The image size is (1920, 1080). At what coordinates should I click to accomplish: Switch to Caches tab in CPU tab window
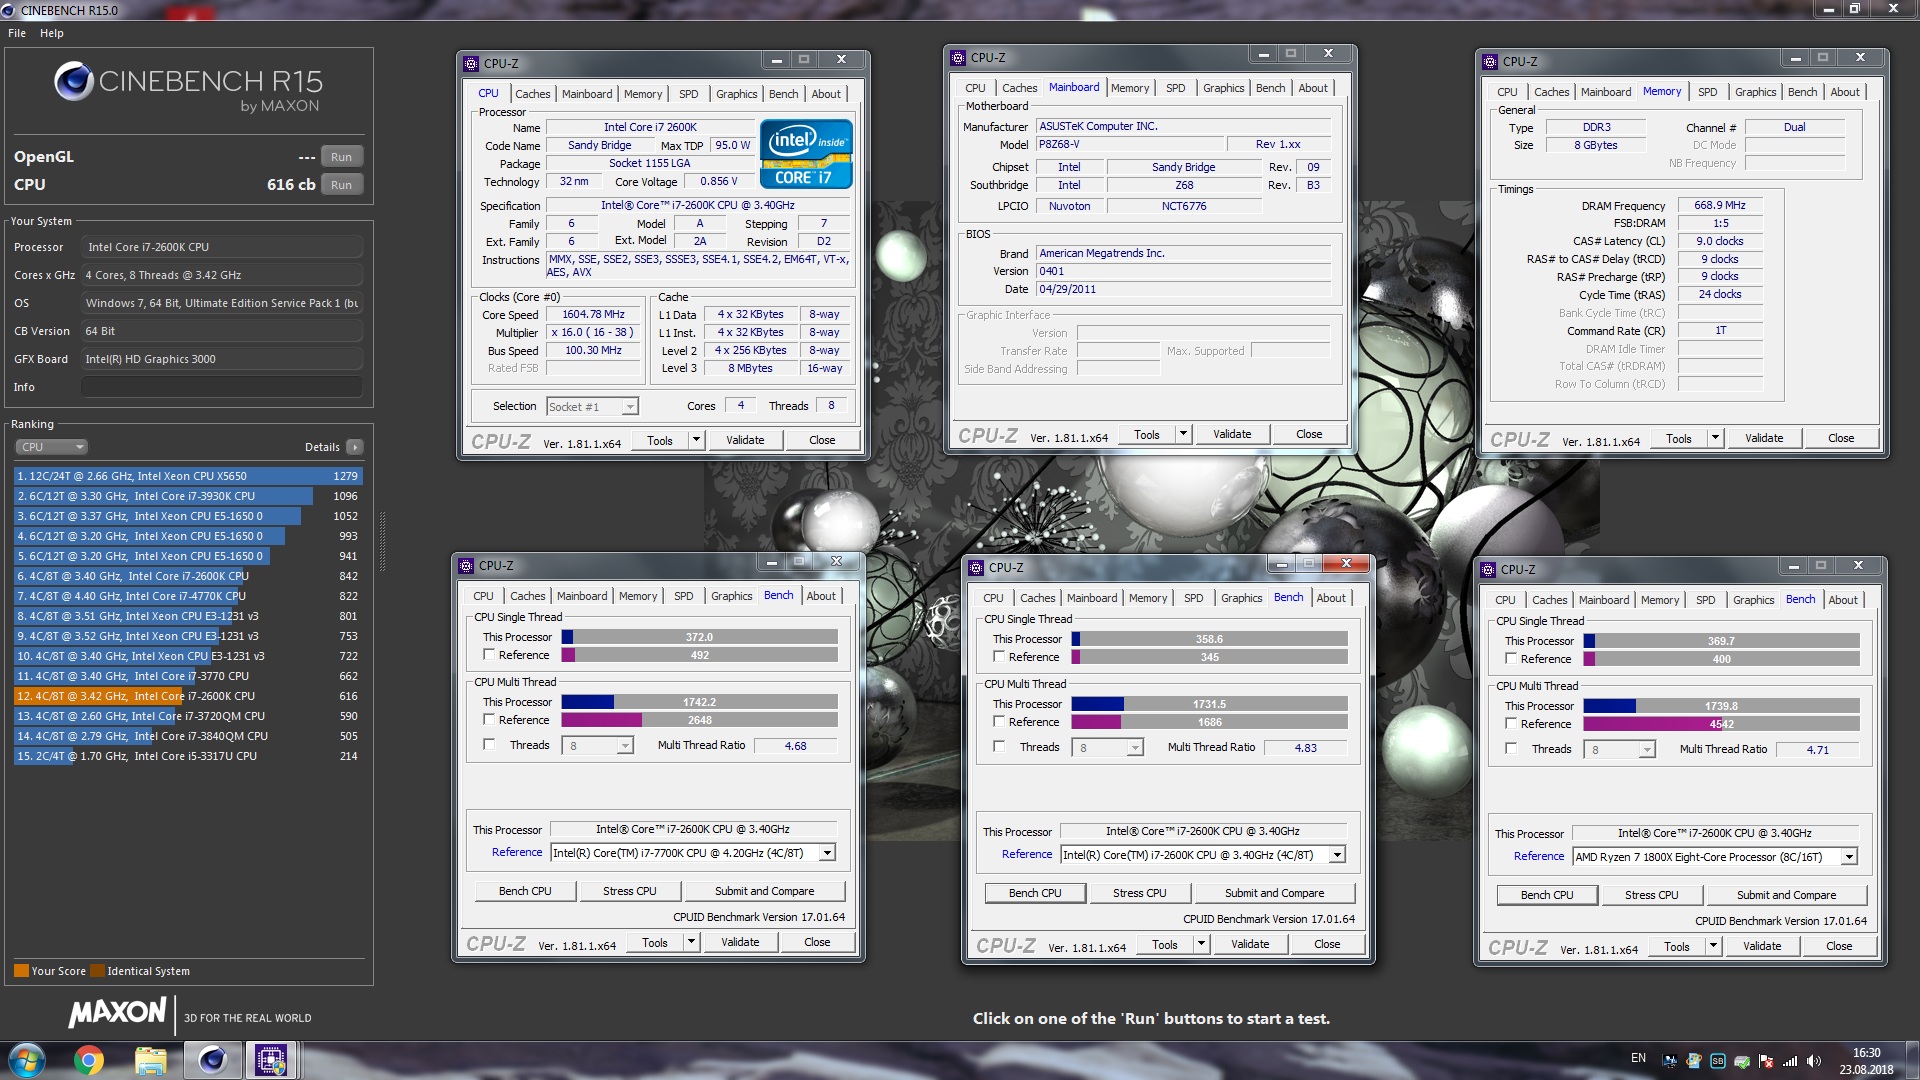click(x=532, y=94)
